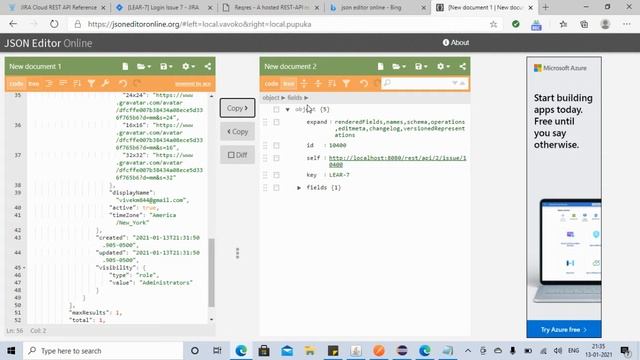
Task: Grab drag handle beside key row
Action: coord(265,175)
